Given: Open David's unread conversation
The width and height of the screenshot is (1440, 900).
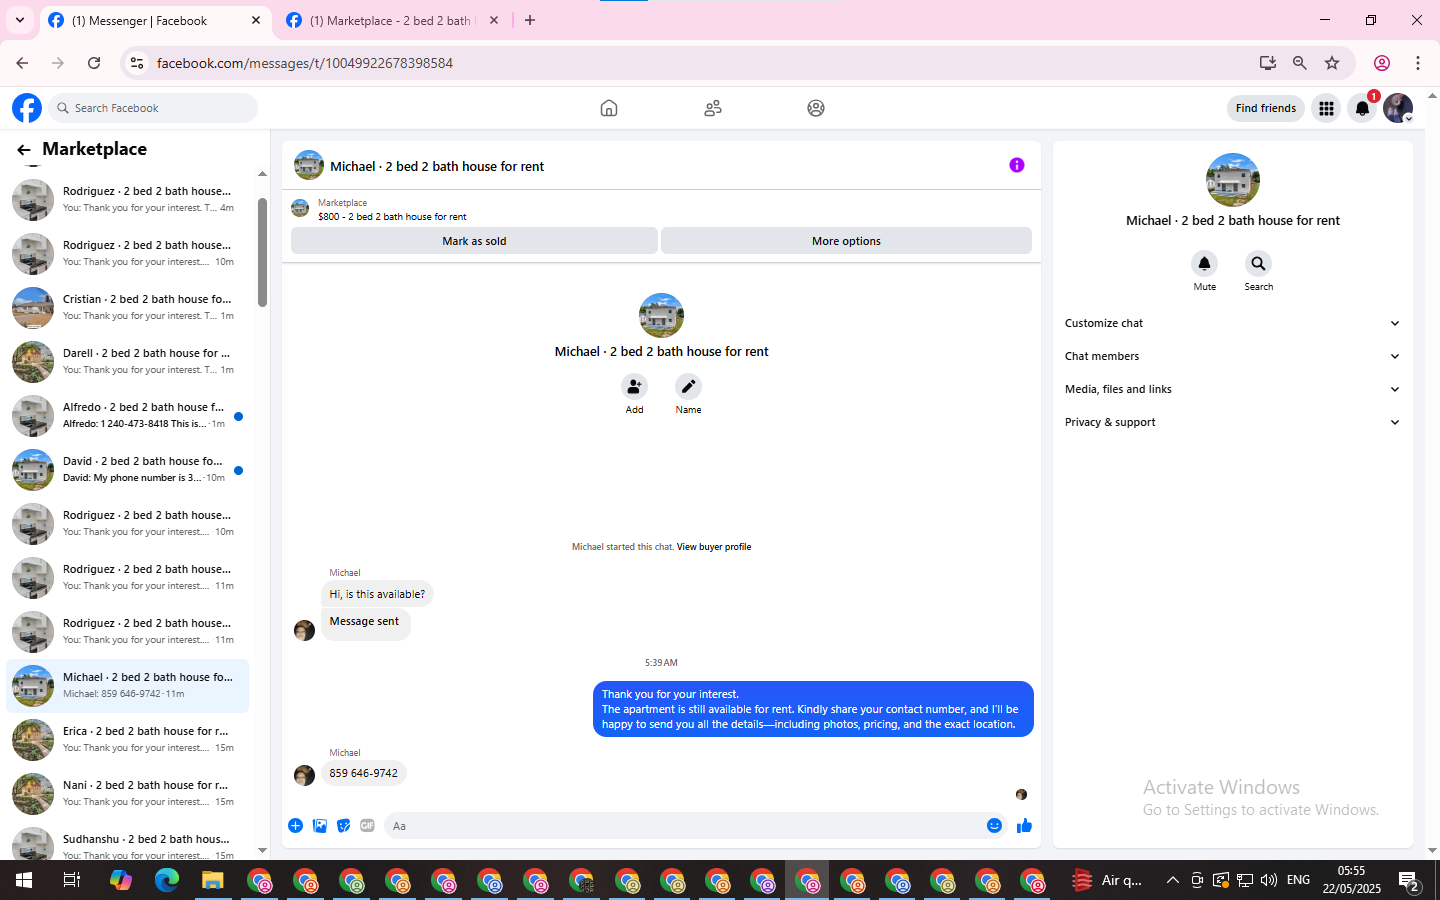Looking at the screenshot, I should point(127,470).
